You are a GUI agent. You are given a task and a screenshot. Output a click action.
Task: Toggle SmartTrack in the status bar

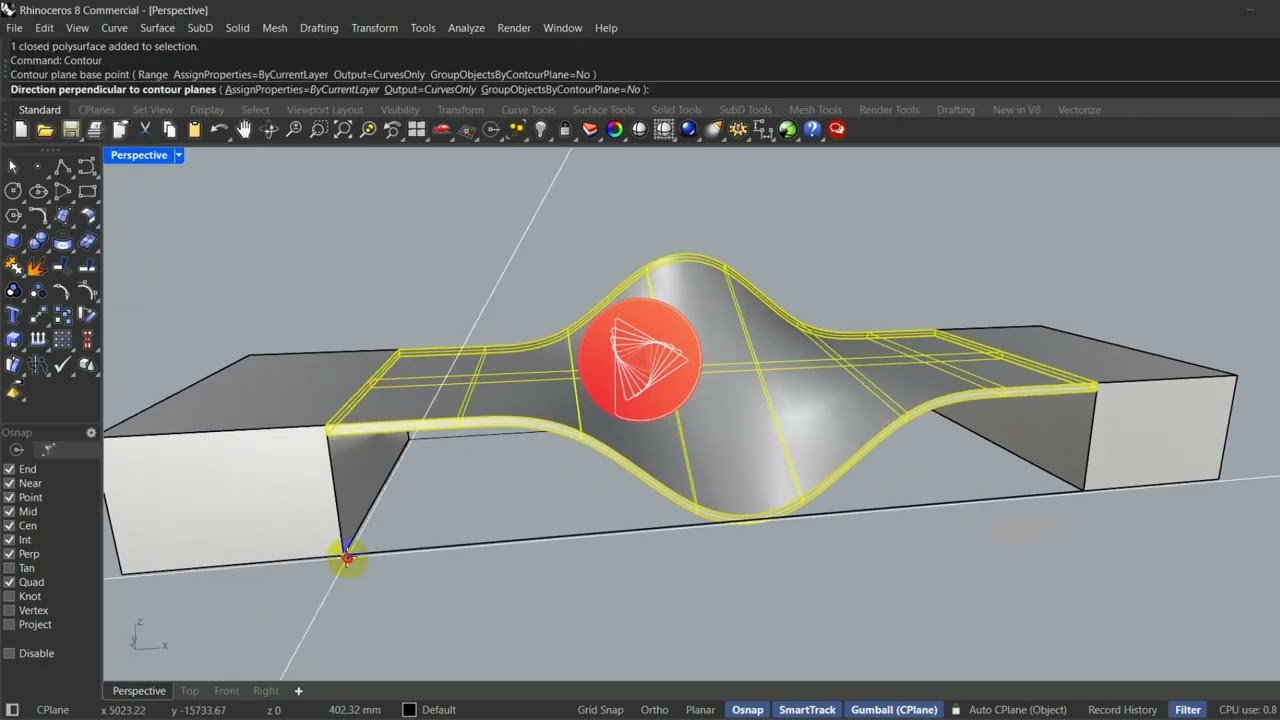807,710
